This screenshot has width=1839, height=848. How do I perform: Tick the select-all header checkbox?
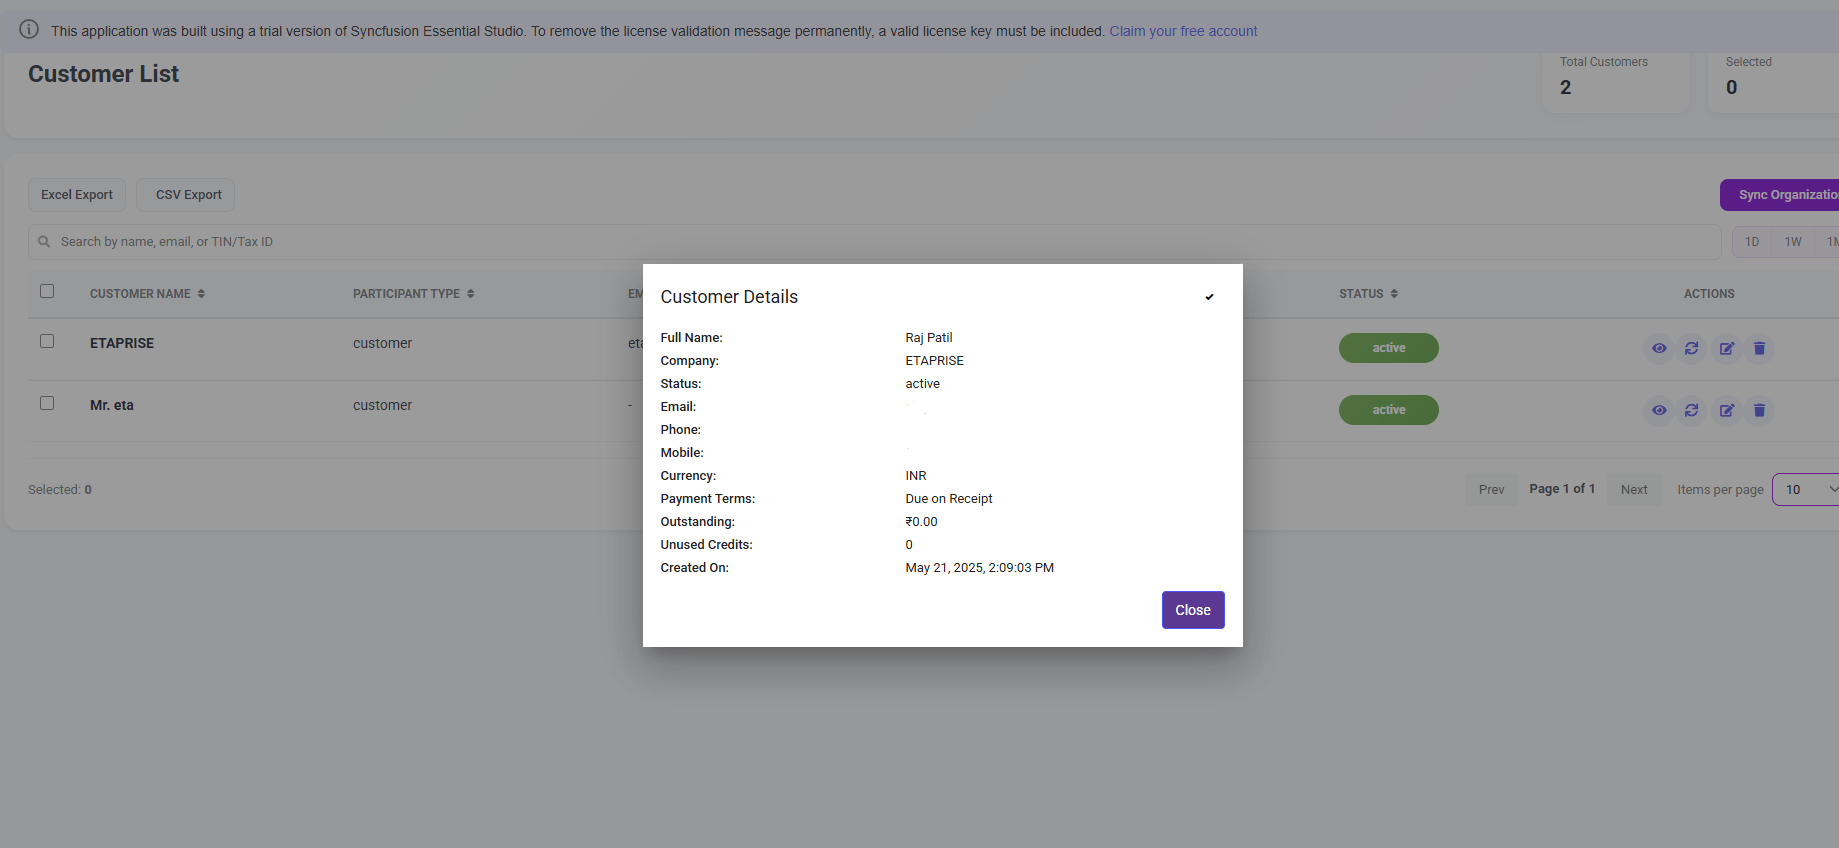click(47, 291)
